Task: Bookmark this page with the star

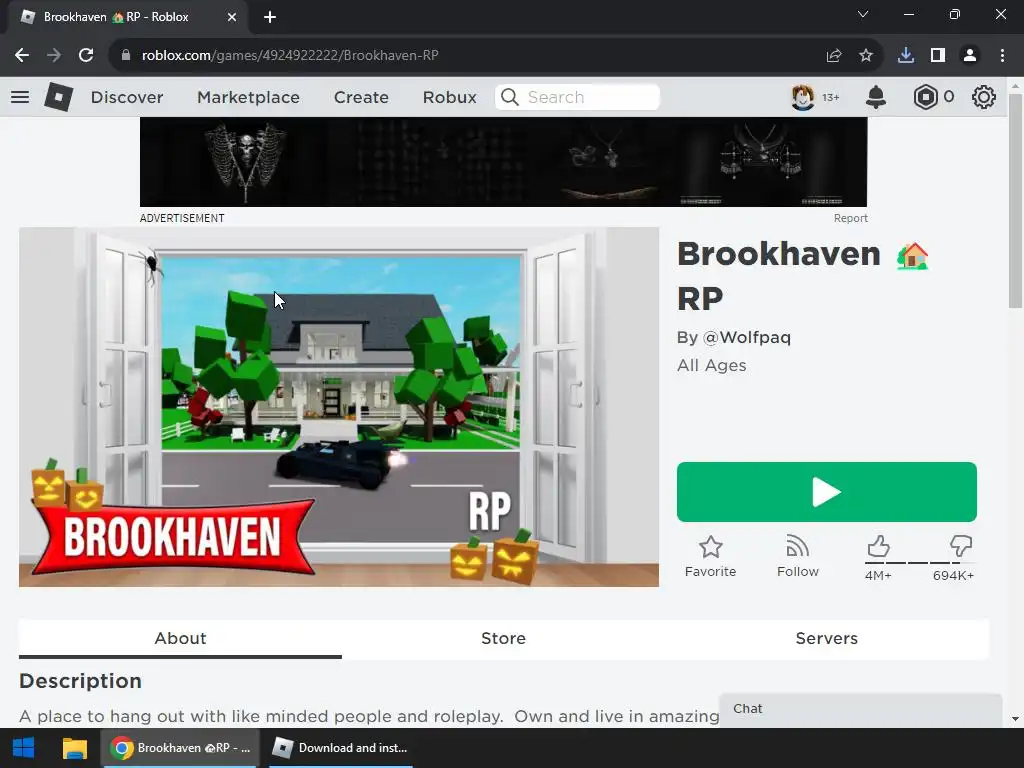Action: tap(866, 56)
